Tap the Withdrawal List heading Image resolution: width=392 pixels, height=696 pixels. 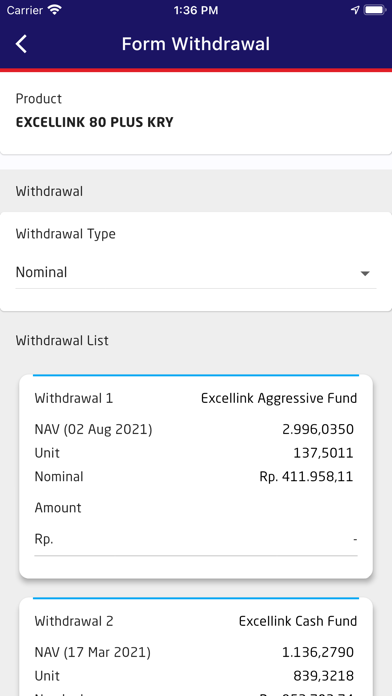pyautogui.click(x=62, y=340)
